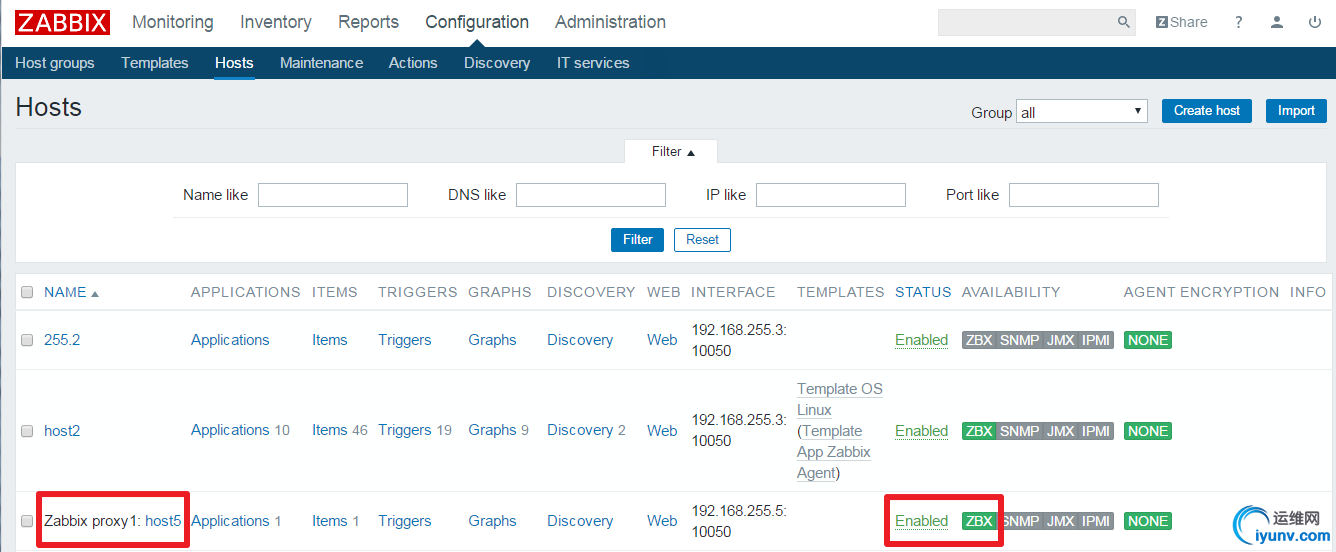Check the box for host 255.2
This screenshot has width=1336, height=552.
27,340
